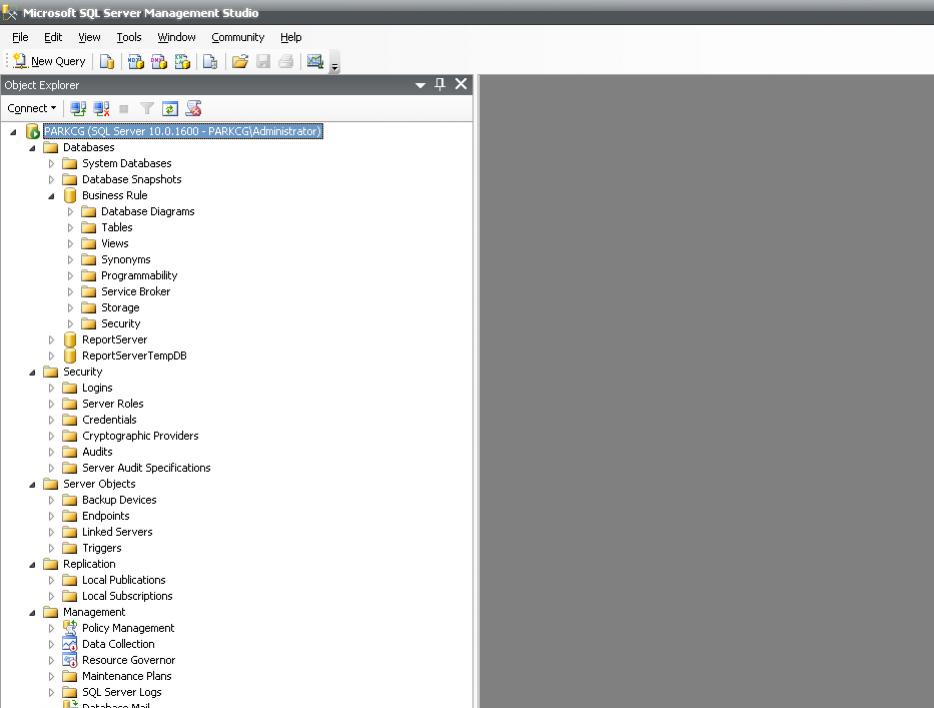934x708 pixels.
Task: Open the Tools menu
Action: point(129,37)
